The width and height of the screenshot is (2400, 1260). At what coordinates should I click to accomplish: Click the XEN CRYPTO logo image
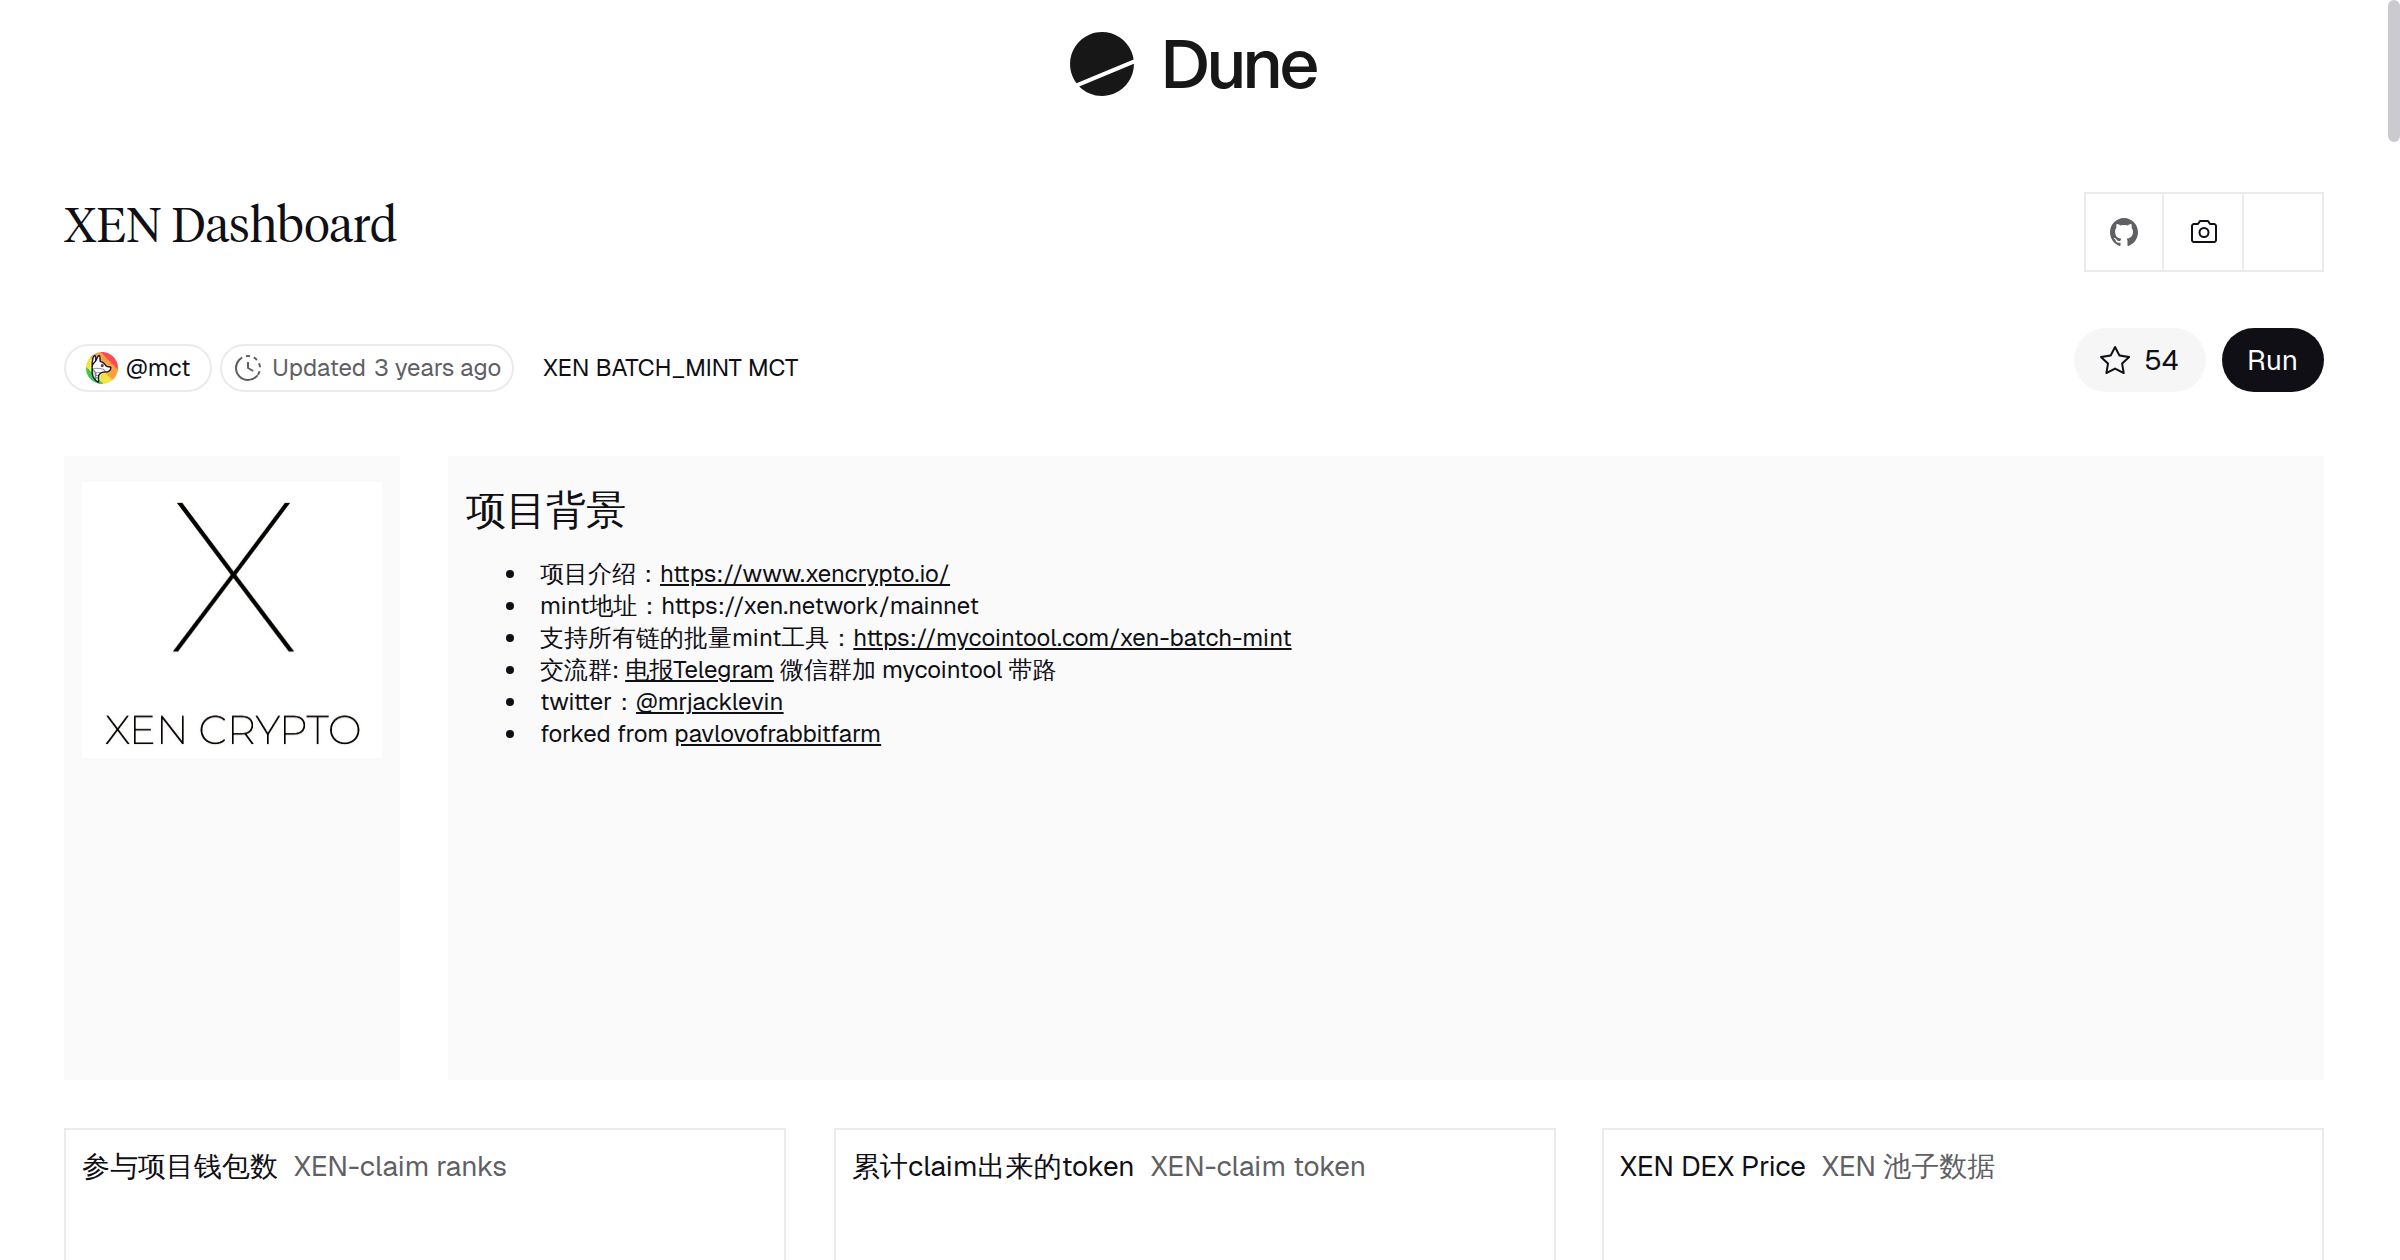point(232,619)
